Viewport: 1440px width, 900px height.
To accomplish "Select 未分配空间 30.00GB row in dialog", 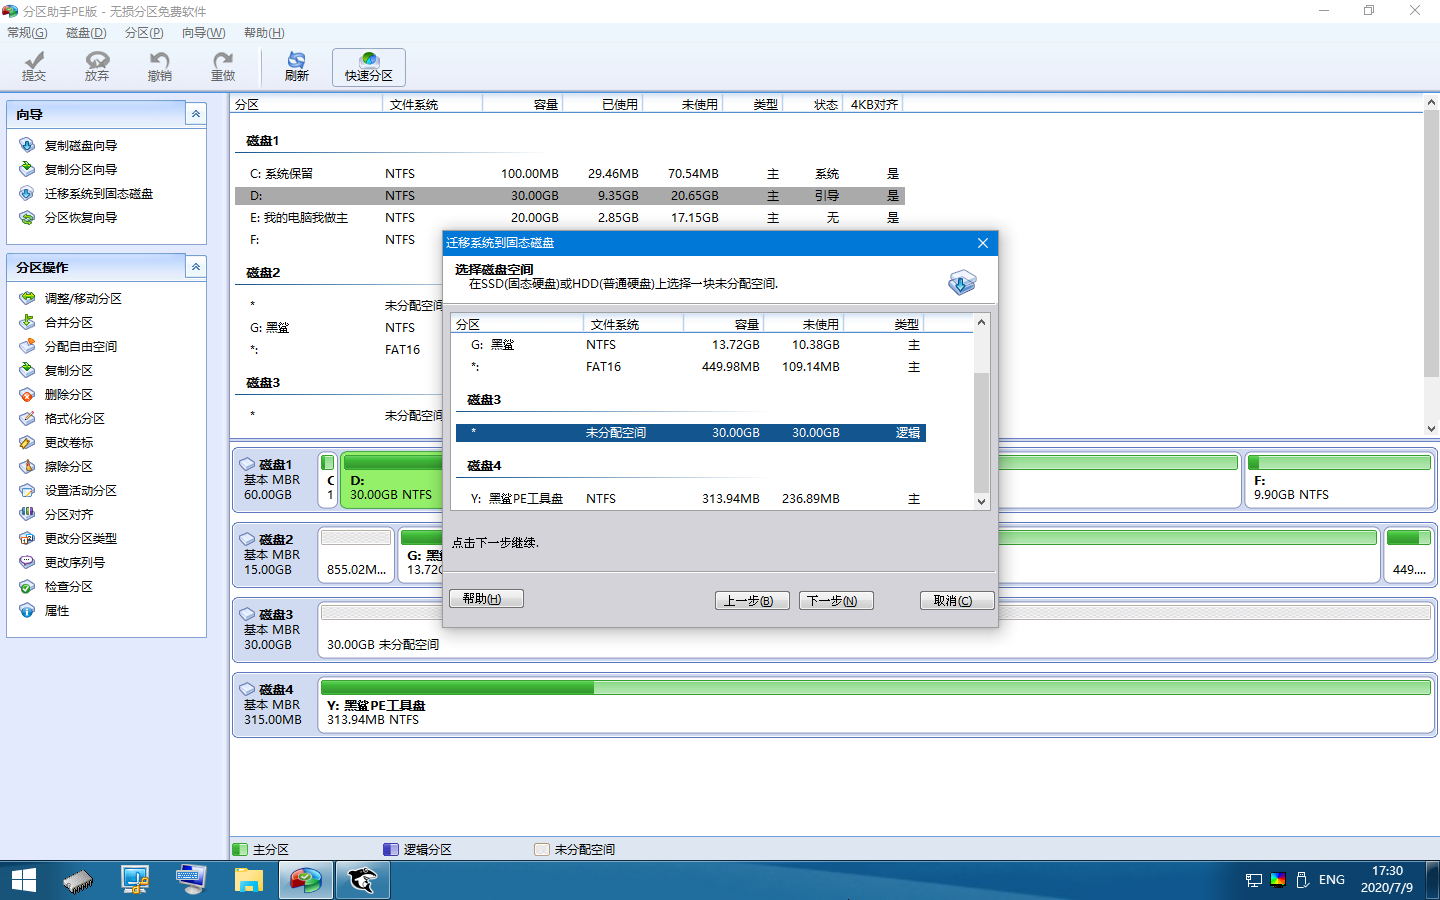I will 690,433.
